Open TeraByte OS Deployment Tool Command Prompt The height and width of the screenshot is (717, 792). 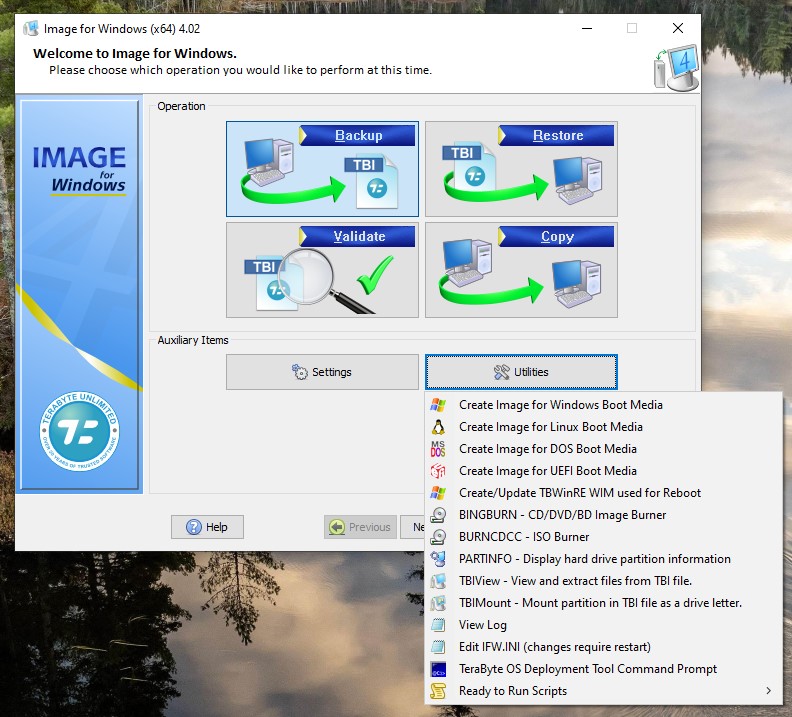point(604,669)
